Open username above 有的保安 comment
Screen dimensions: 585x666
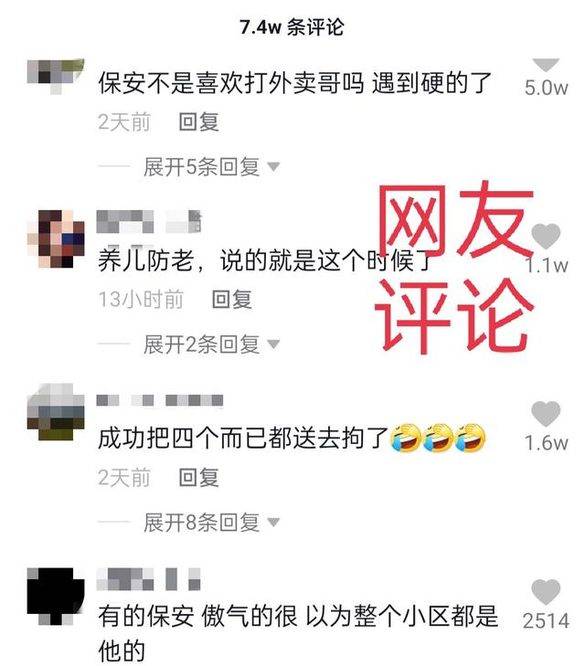tap(148, 579)
